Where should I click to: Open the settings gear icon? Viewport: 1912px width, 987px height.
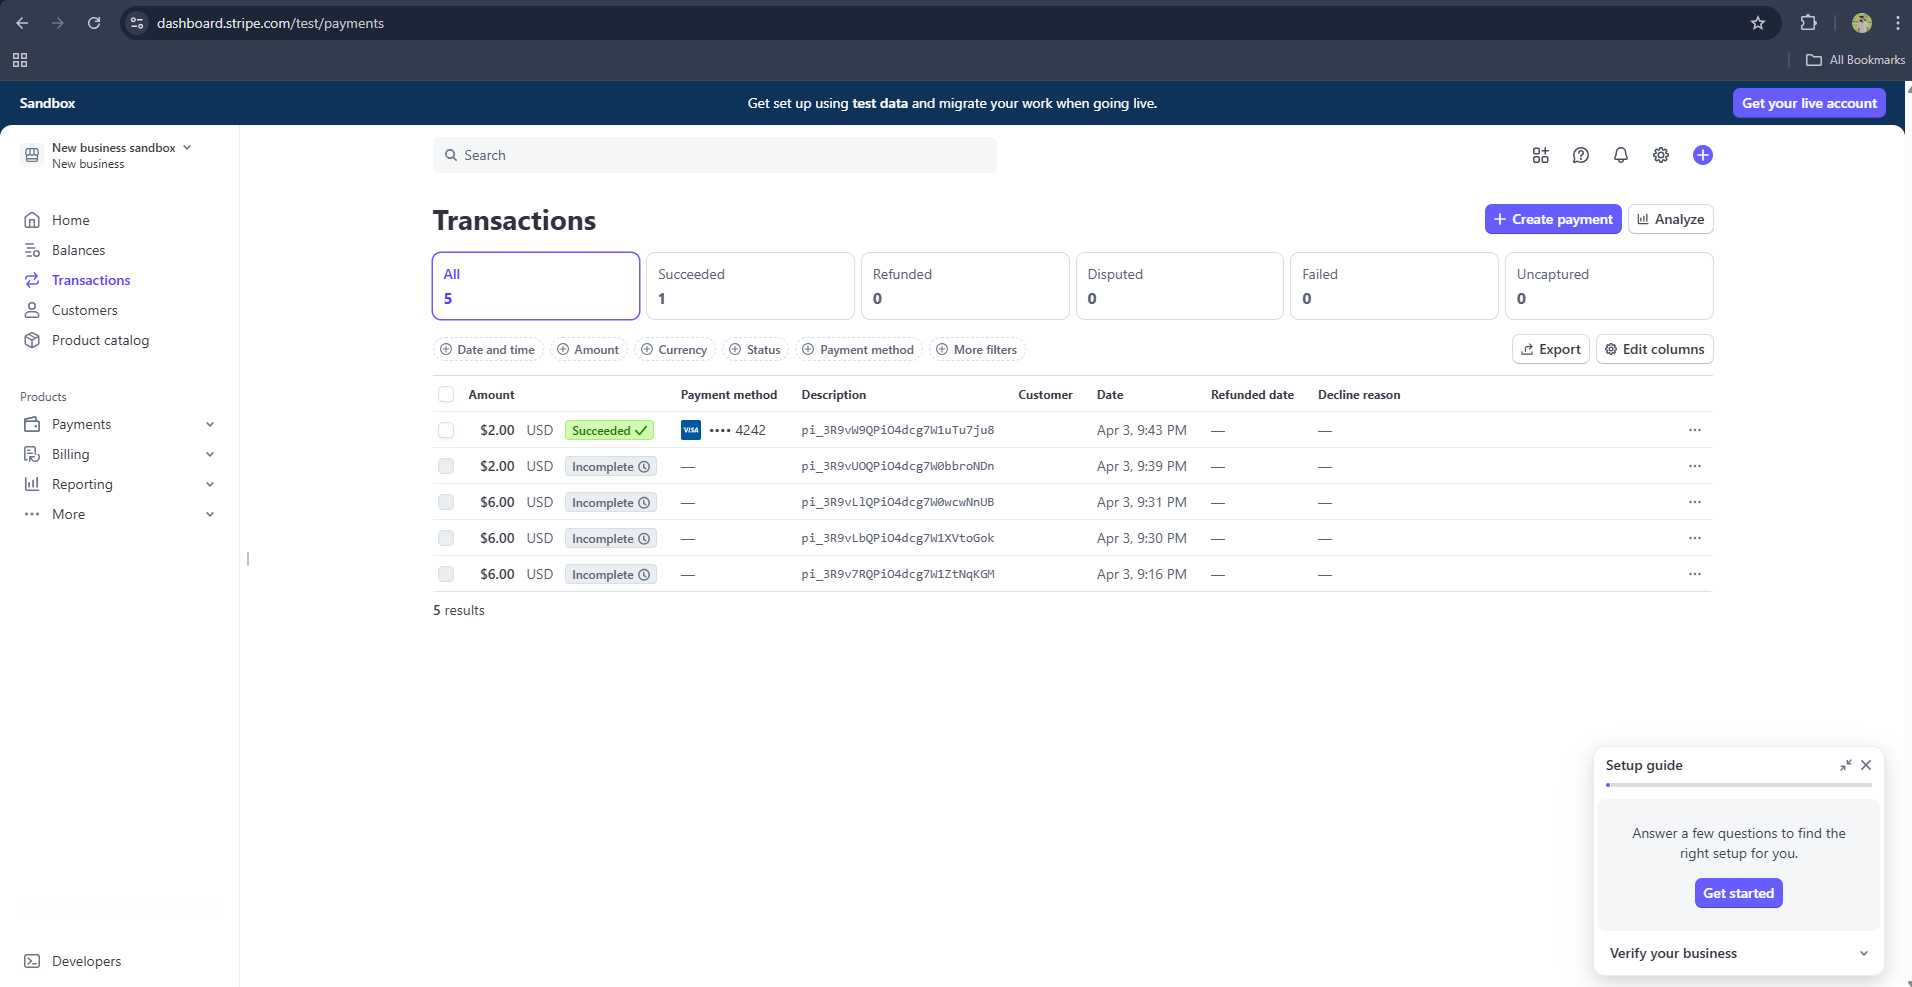click(x=1660, y=155)
